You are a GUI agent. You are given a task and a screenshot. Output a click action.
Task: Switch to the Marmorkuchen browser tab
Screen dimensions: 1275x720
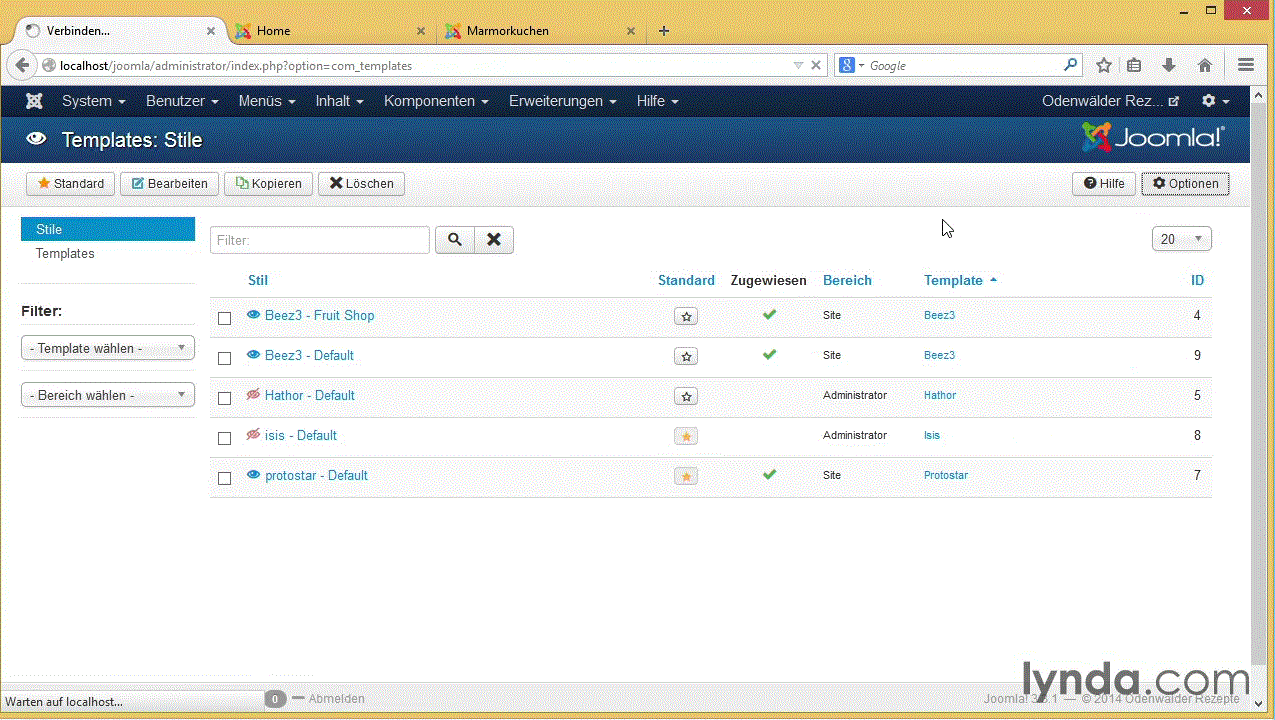(x=539, y=31)
